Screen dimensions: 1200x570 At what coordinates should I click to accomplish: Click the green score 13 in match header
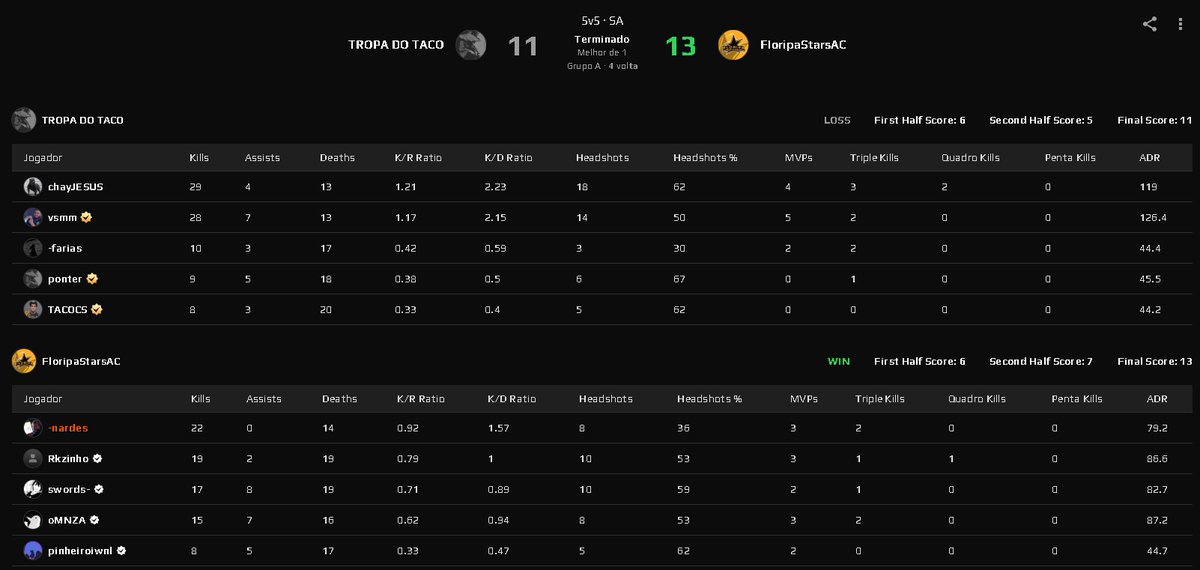(x=680, y=46)
